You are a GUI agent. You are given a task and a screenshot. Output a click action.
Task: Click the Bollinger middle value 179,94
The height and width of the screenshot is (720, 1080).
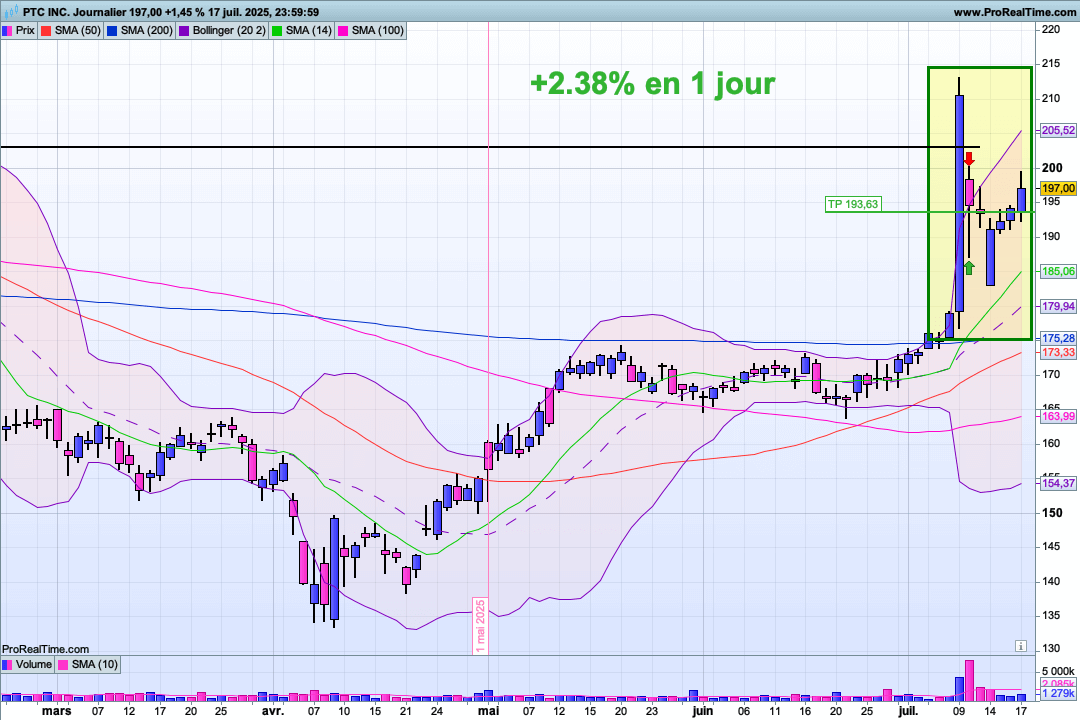click(1058, 306)
